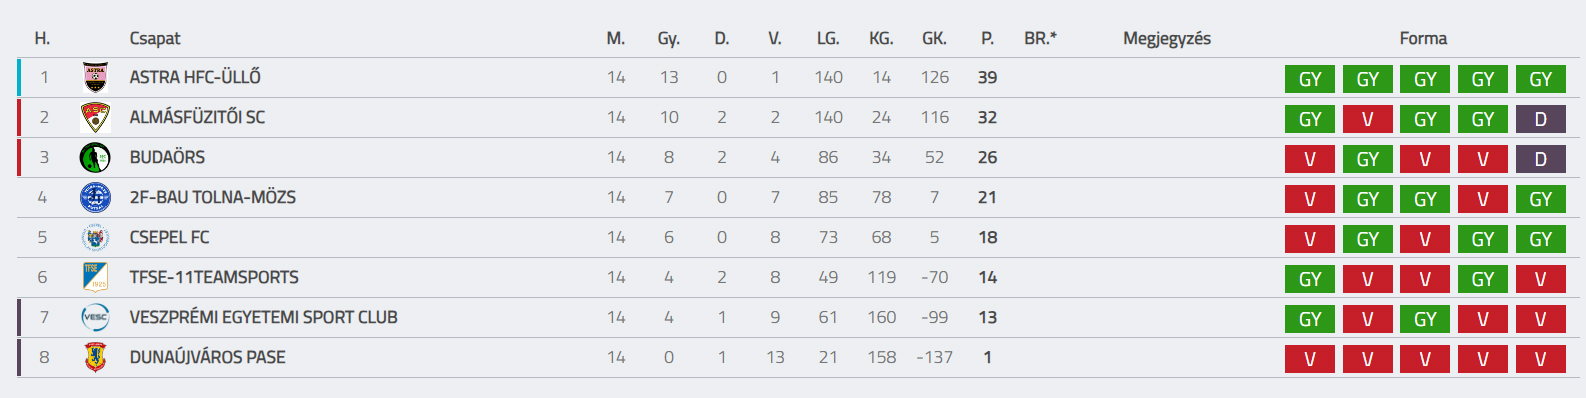This screenshot has width=1586, height=398.
Task: Click the Almásfüzitői SC team crest
Action: coord(95,117)
